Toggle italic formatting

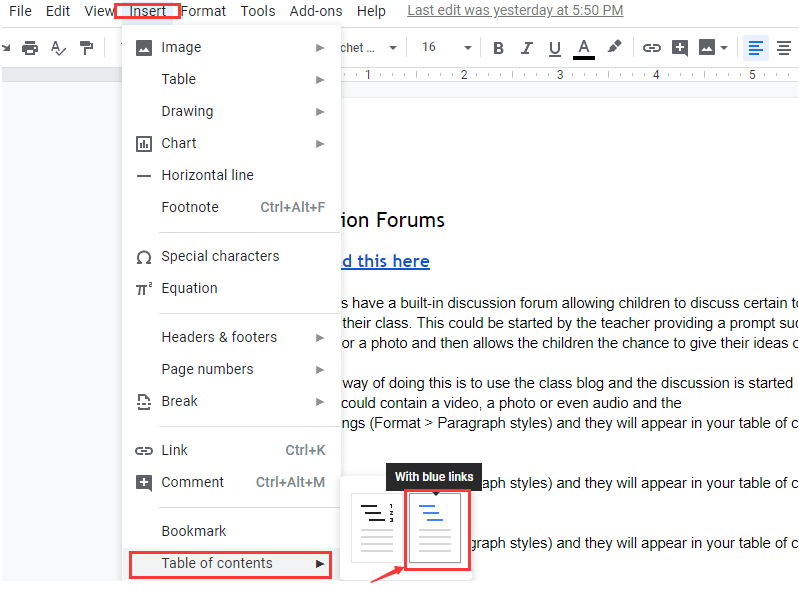click(527, 48)
